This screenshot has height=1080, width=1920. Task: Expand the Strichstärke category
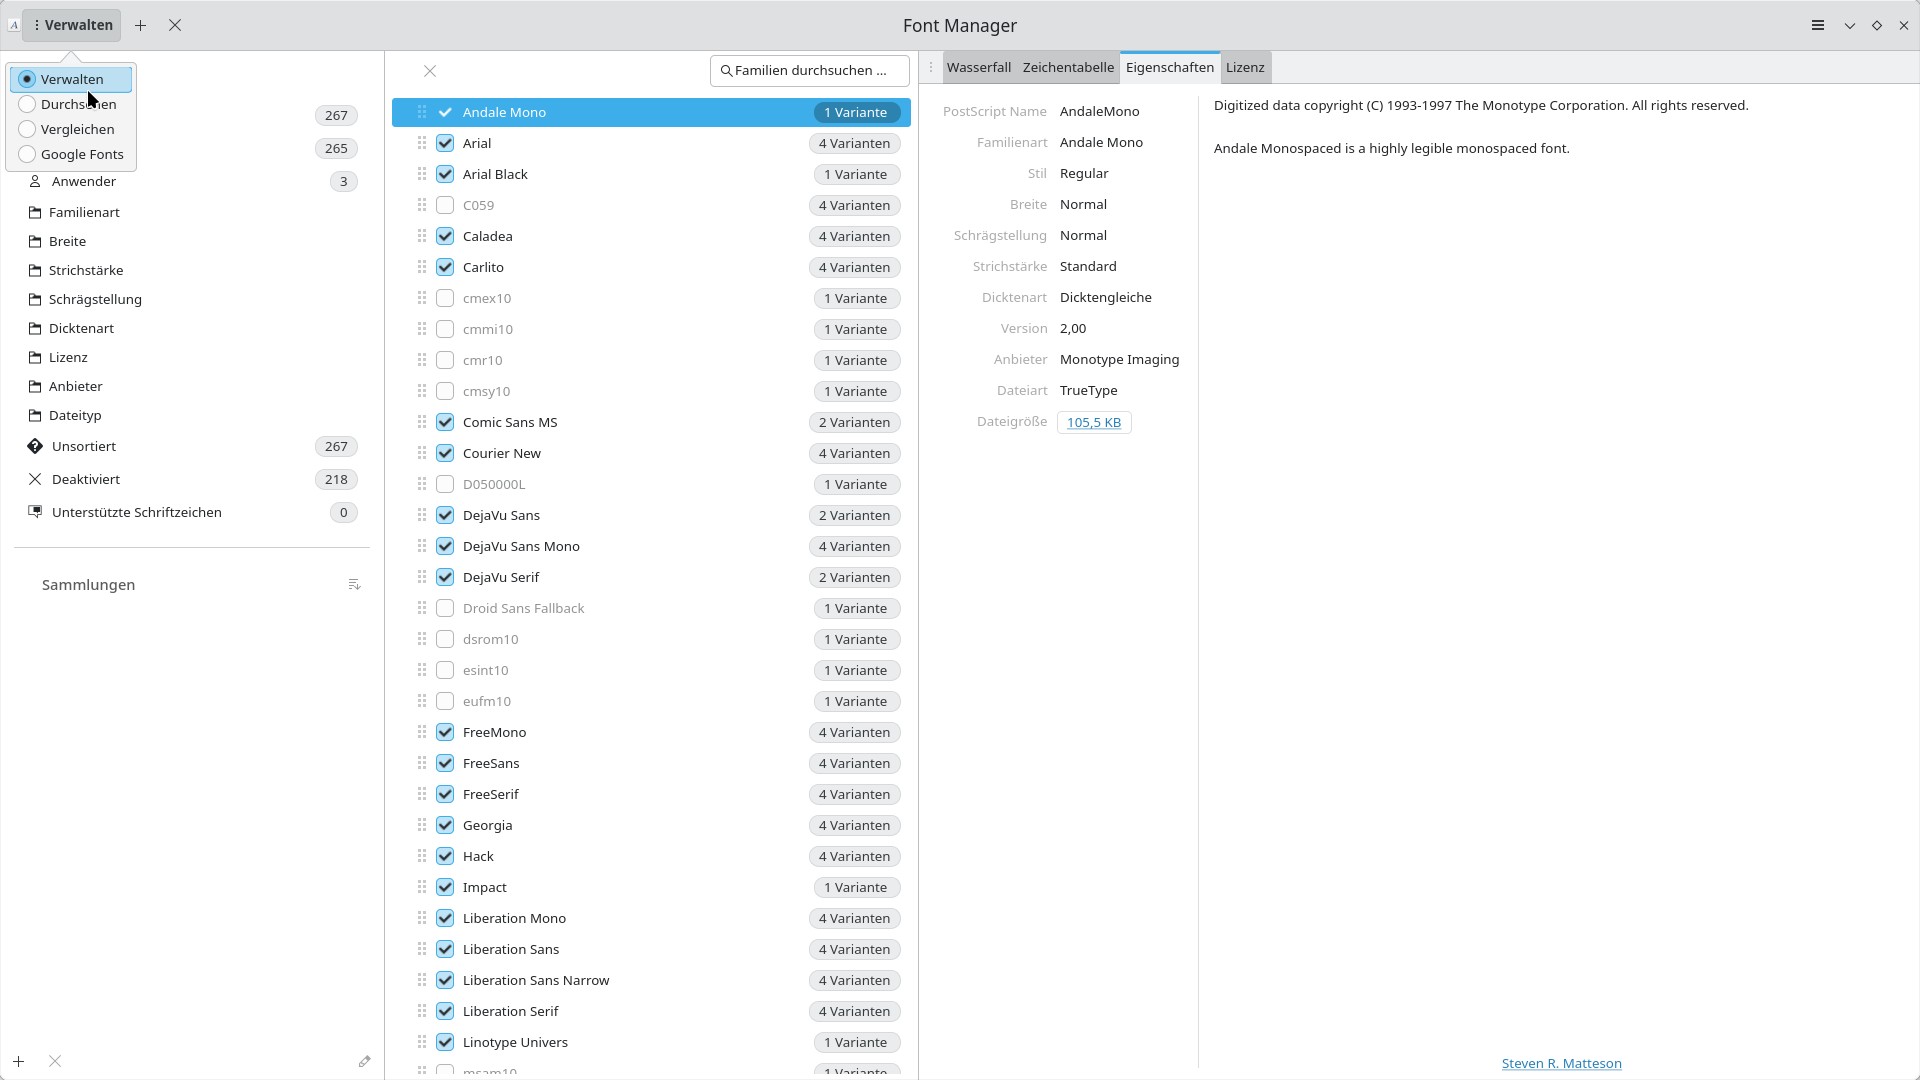pos(86,271)
